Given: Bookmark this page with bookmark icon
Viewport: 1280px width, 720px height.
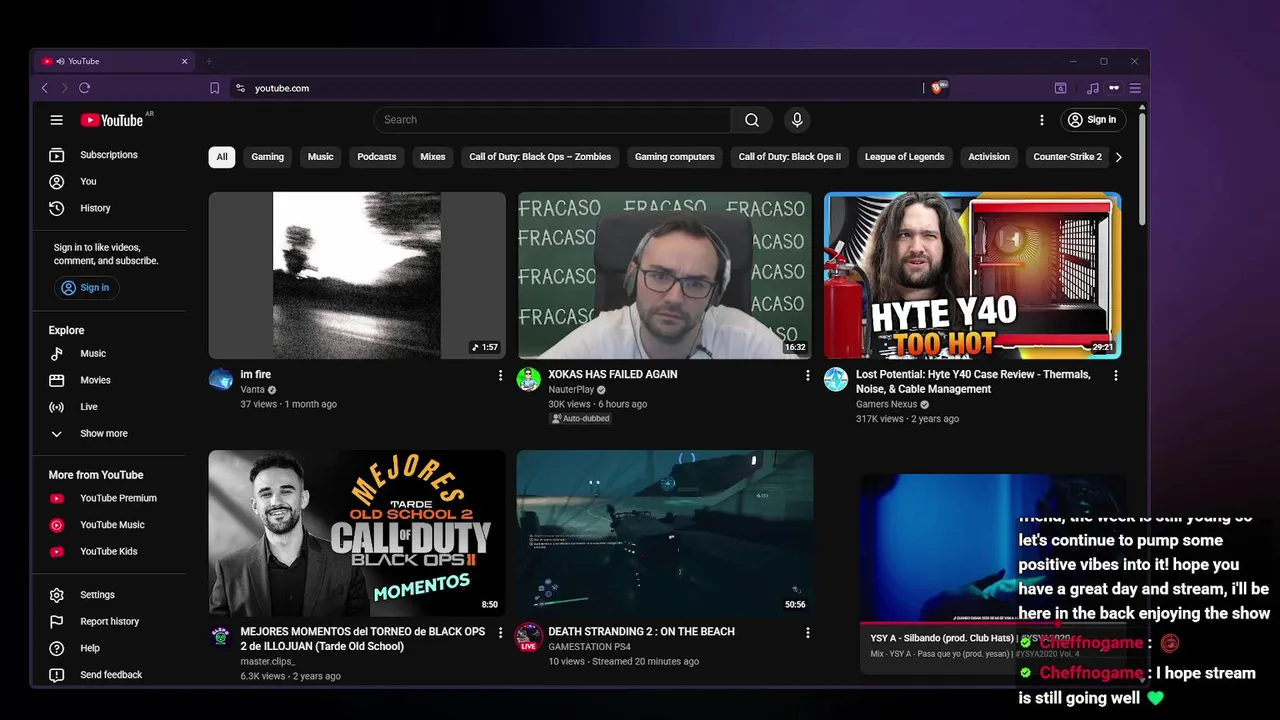Looking at the screenshot, I should 214,88.
